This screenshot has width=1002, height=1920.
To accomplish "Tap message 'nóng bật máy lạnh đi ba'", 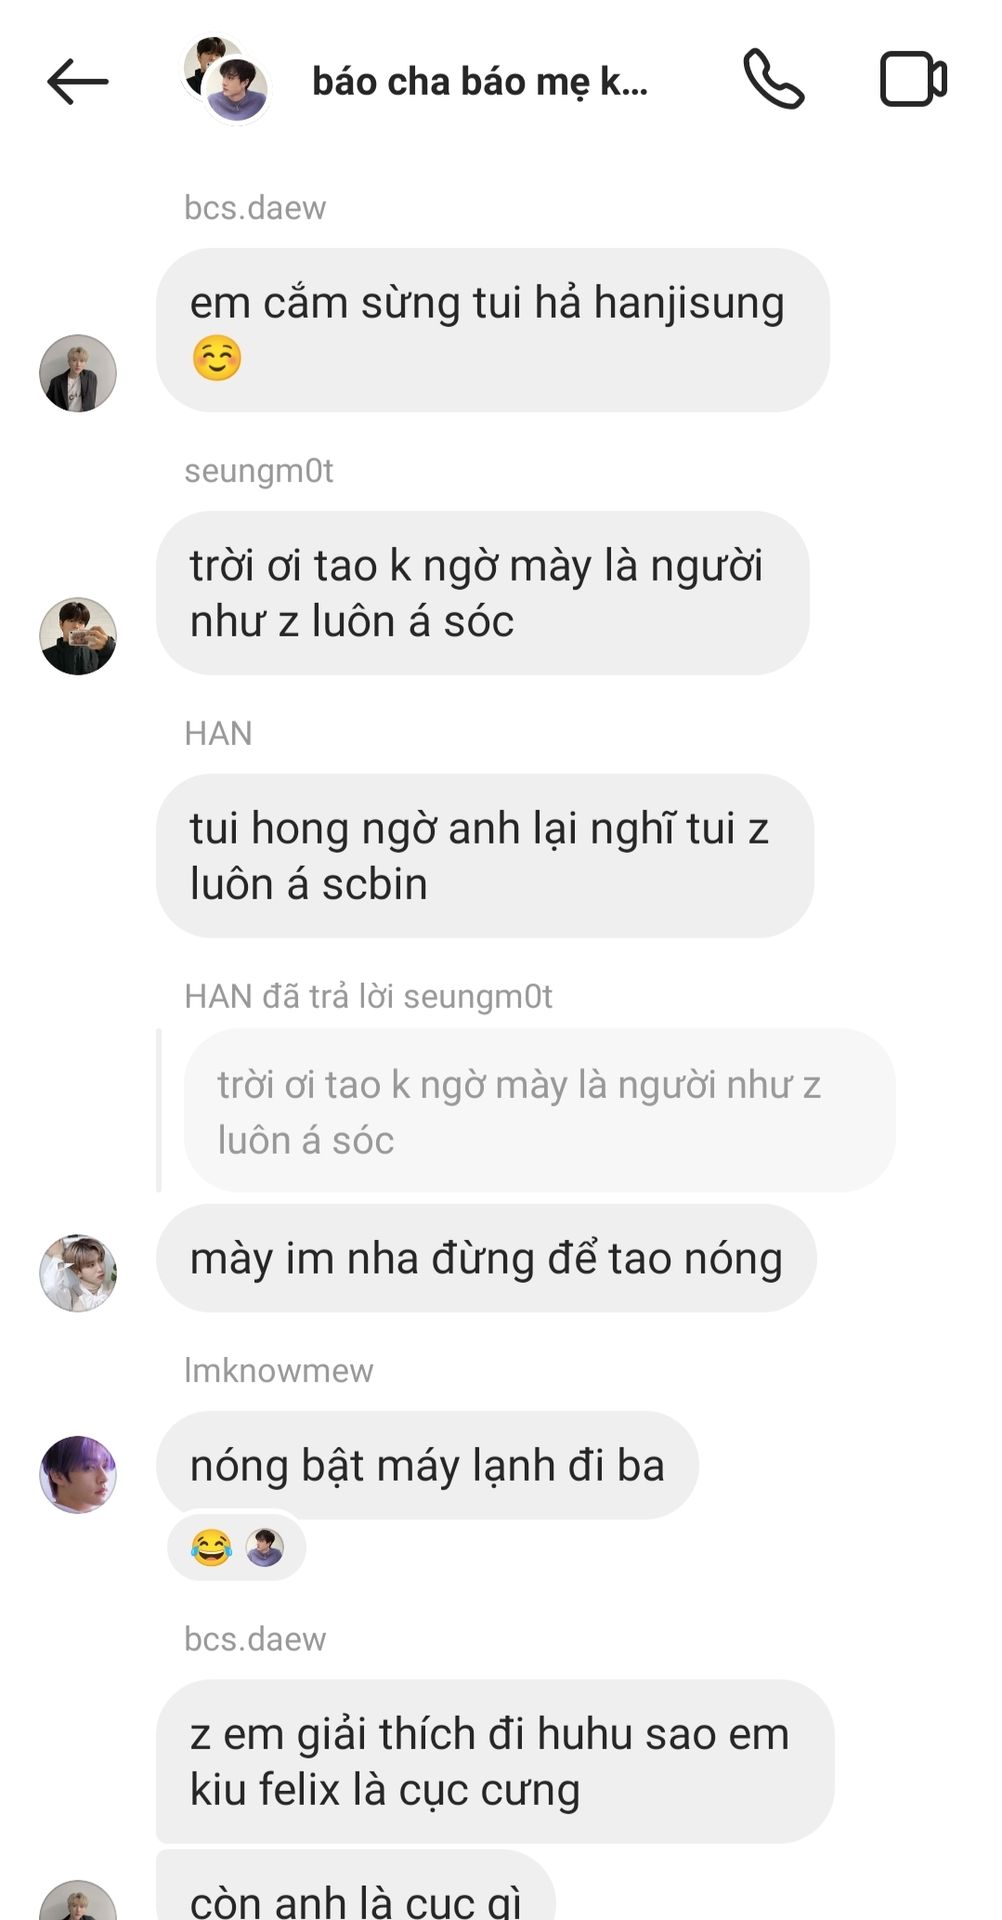I will (x=427, y=1466).
